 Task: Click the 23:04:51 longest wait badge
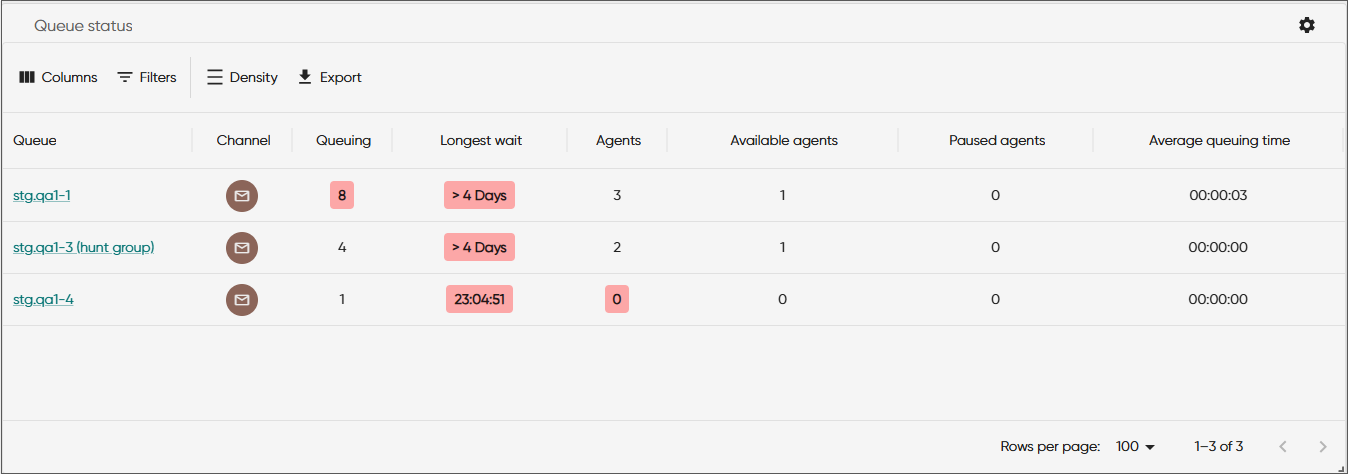(x=479, y=299)
